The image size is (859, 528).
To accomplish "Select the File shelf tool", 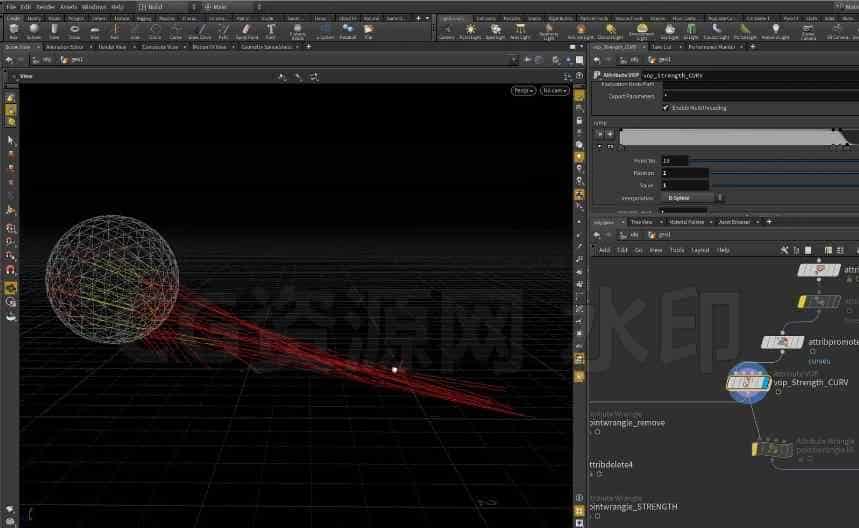I will click(x=369, y=31).
